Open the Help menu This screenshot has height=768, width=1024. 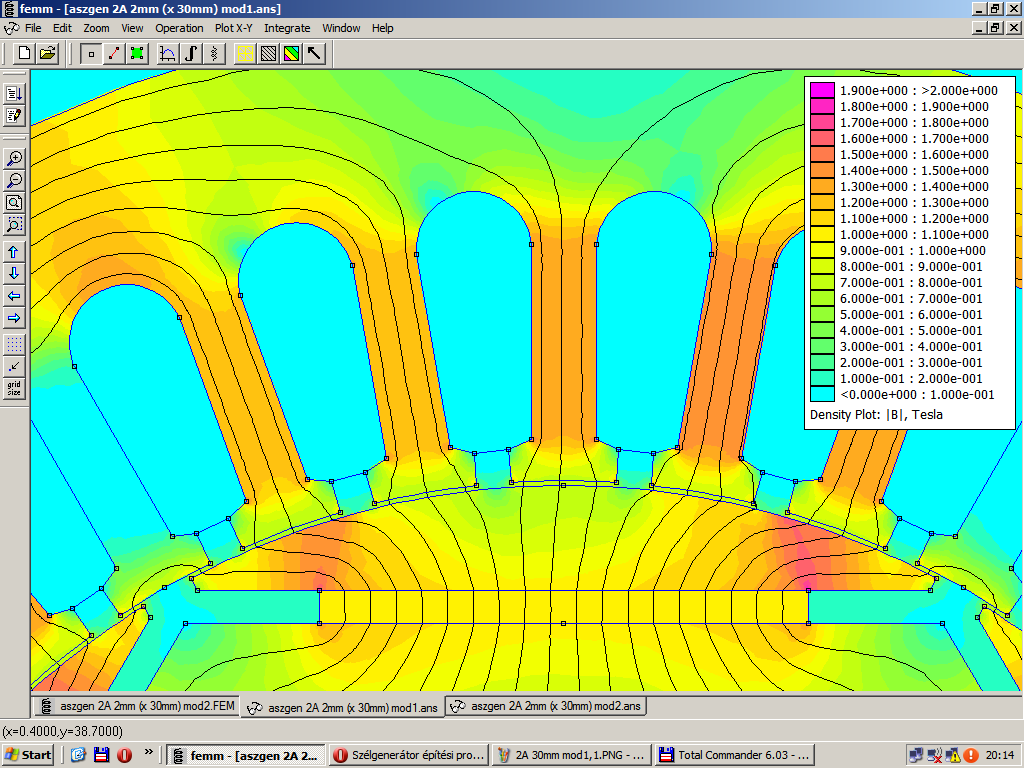[383, 28]
